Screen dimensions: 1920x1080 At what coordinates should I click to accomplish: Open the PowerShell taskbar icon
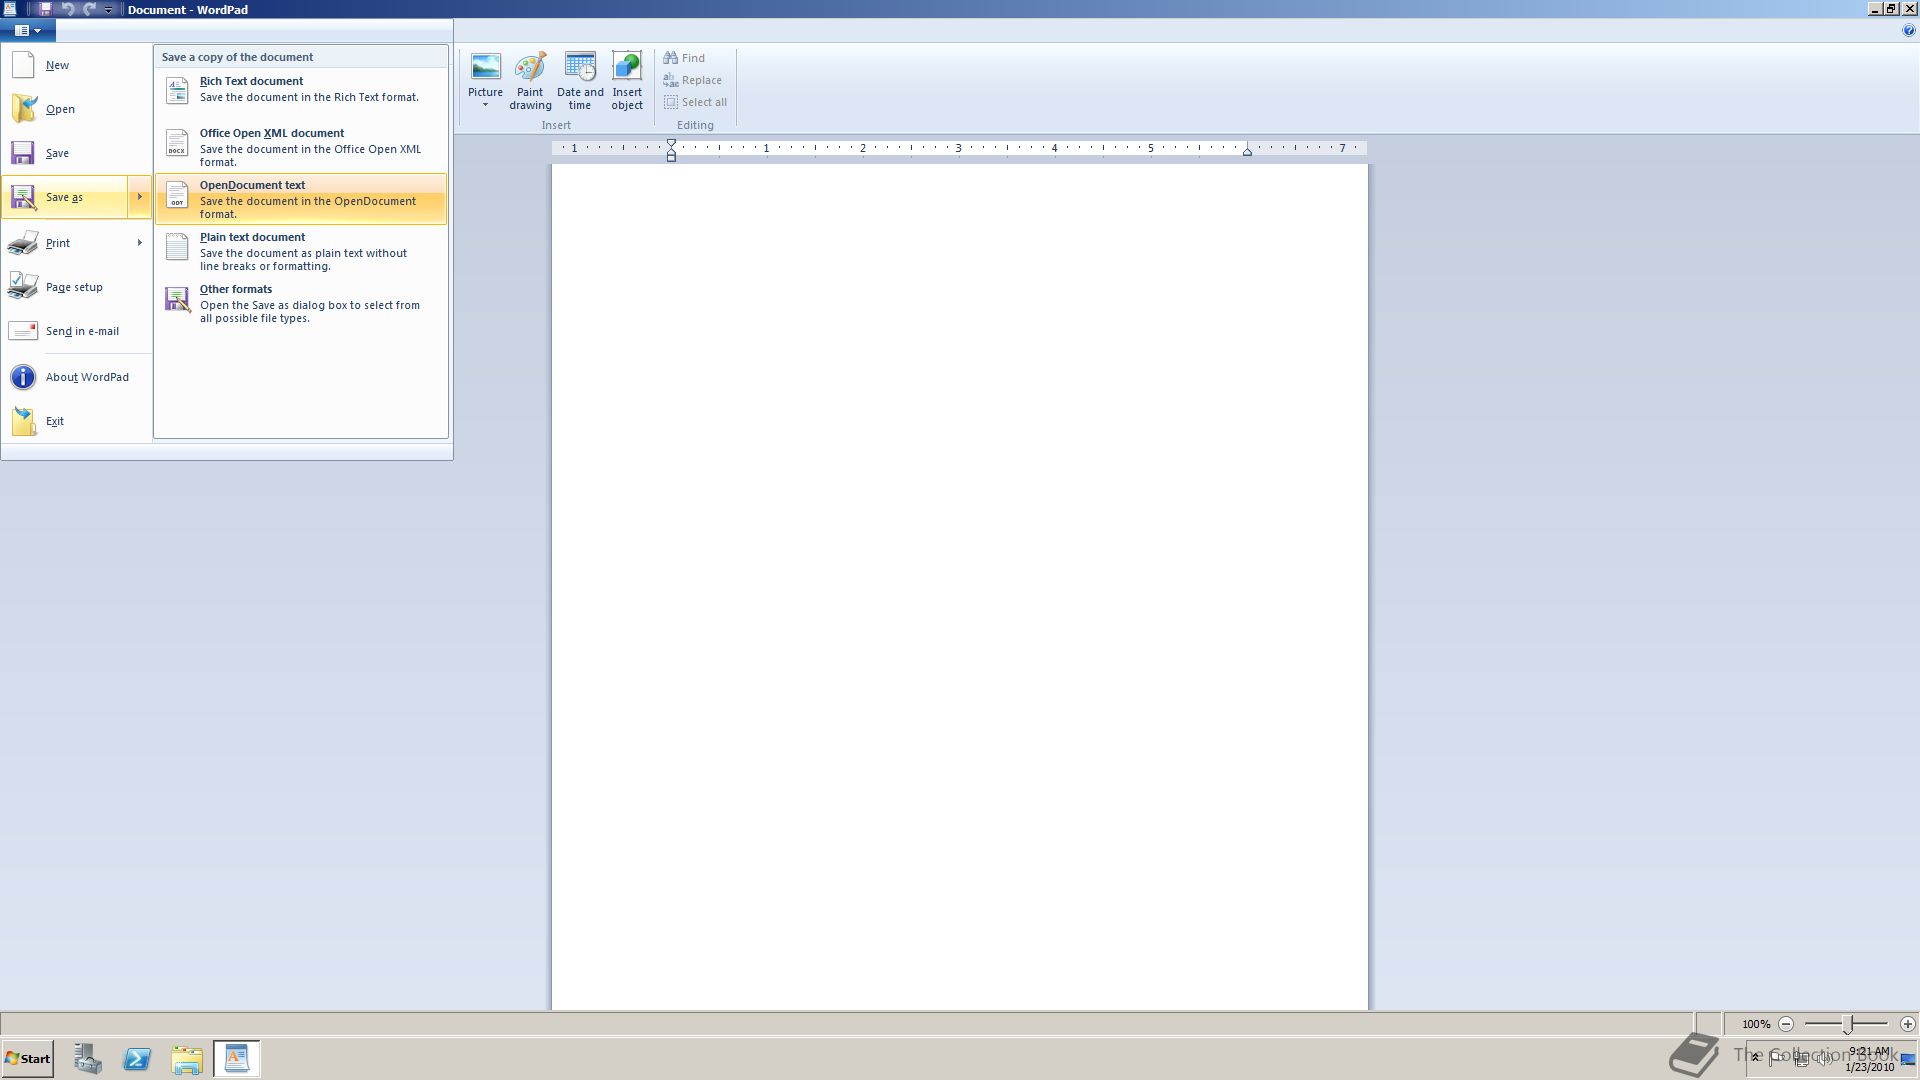(137, 1059)
